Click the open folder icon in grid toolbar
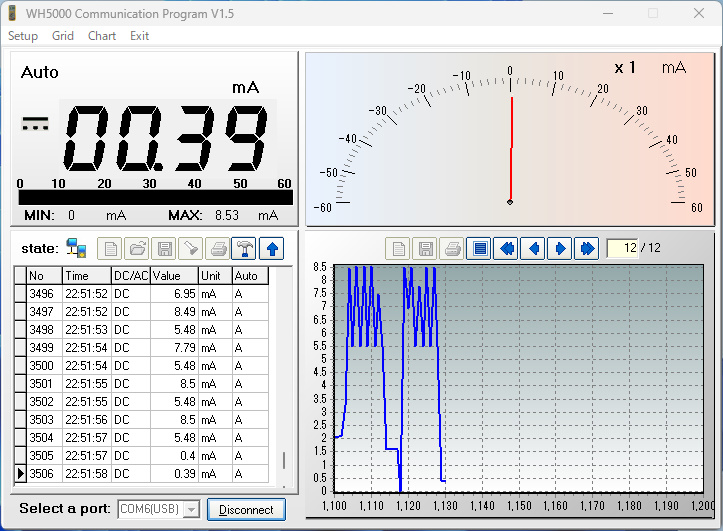This screenshot has width=723, height=531. pos(137,248)
